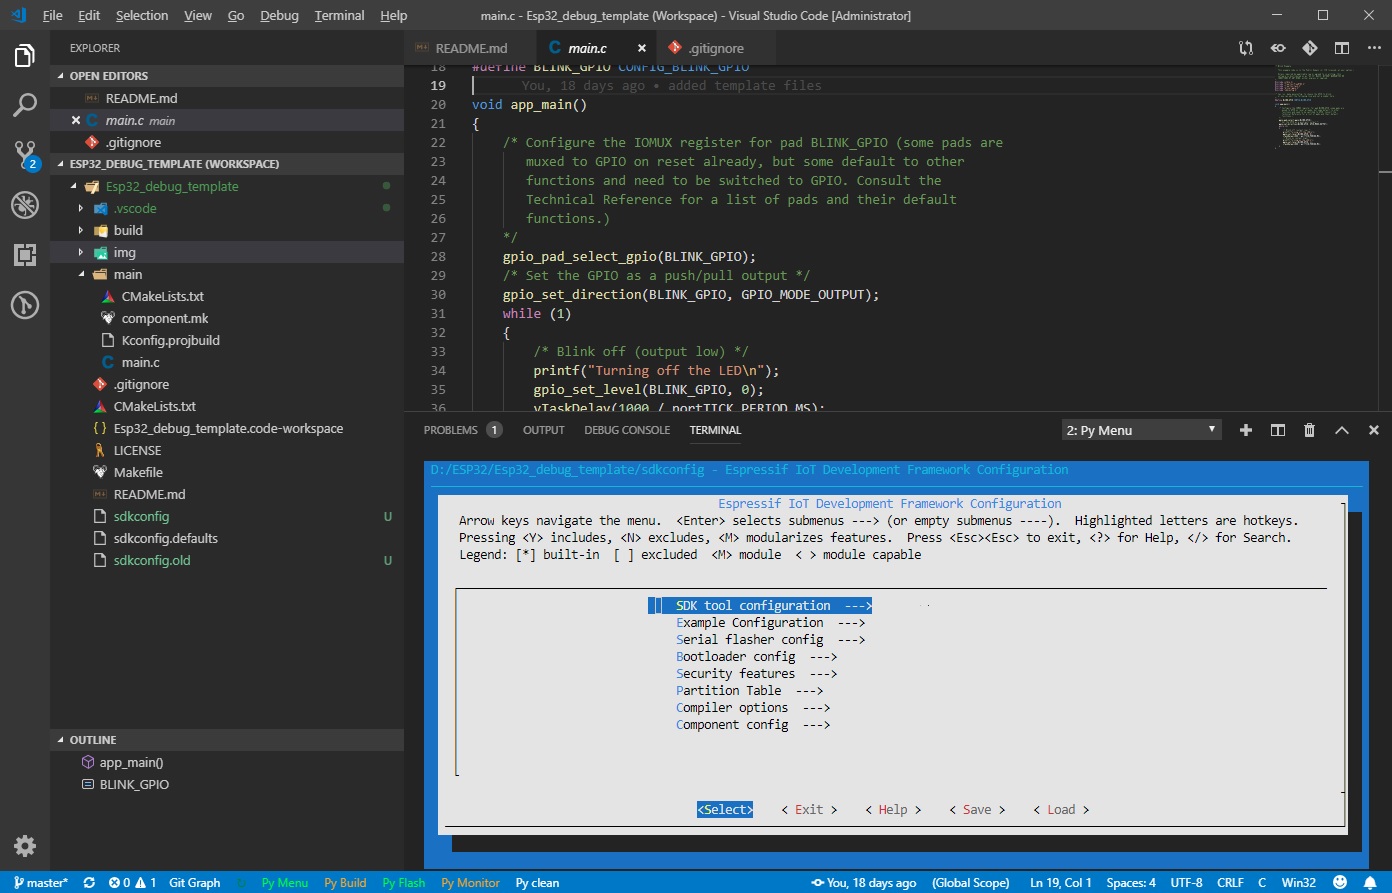1392x893 pixels.
Task: Toggle file blame annotations eye icon
Action: point(1278,48)
